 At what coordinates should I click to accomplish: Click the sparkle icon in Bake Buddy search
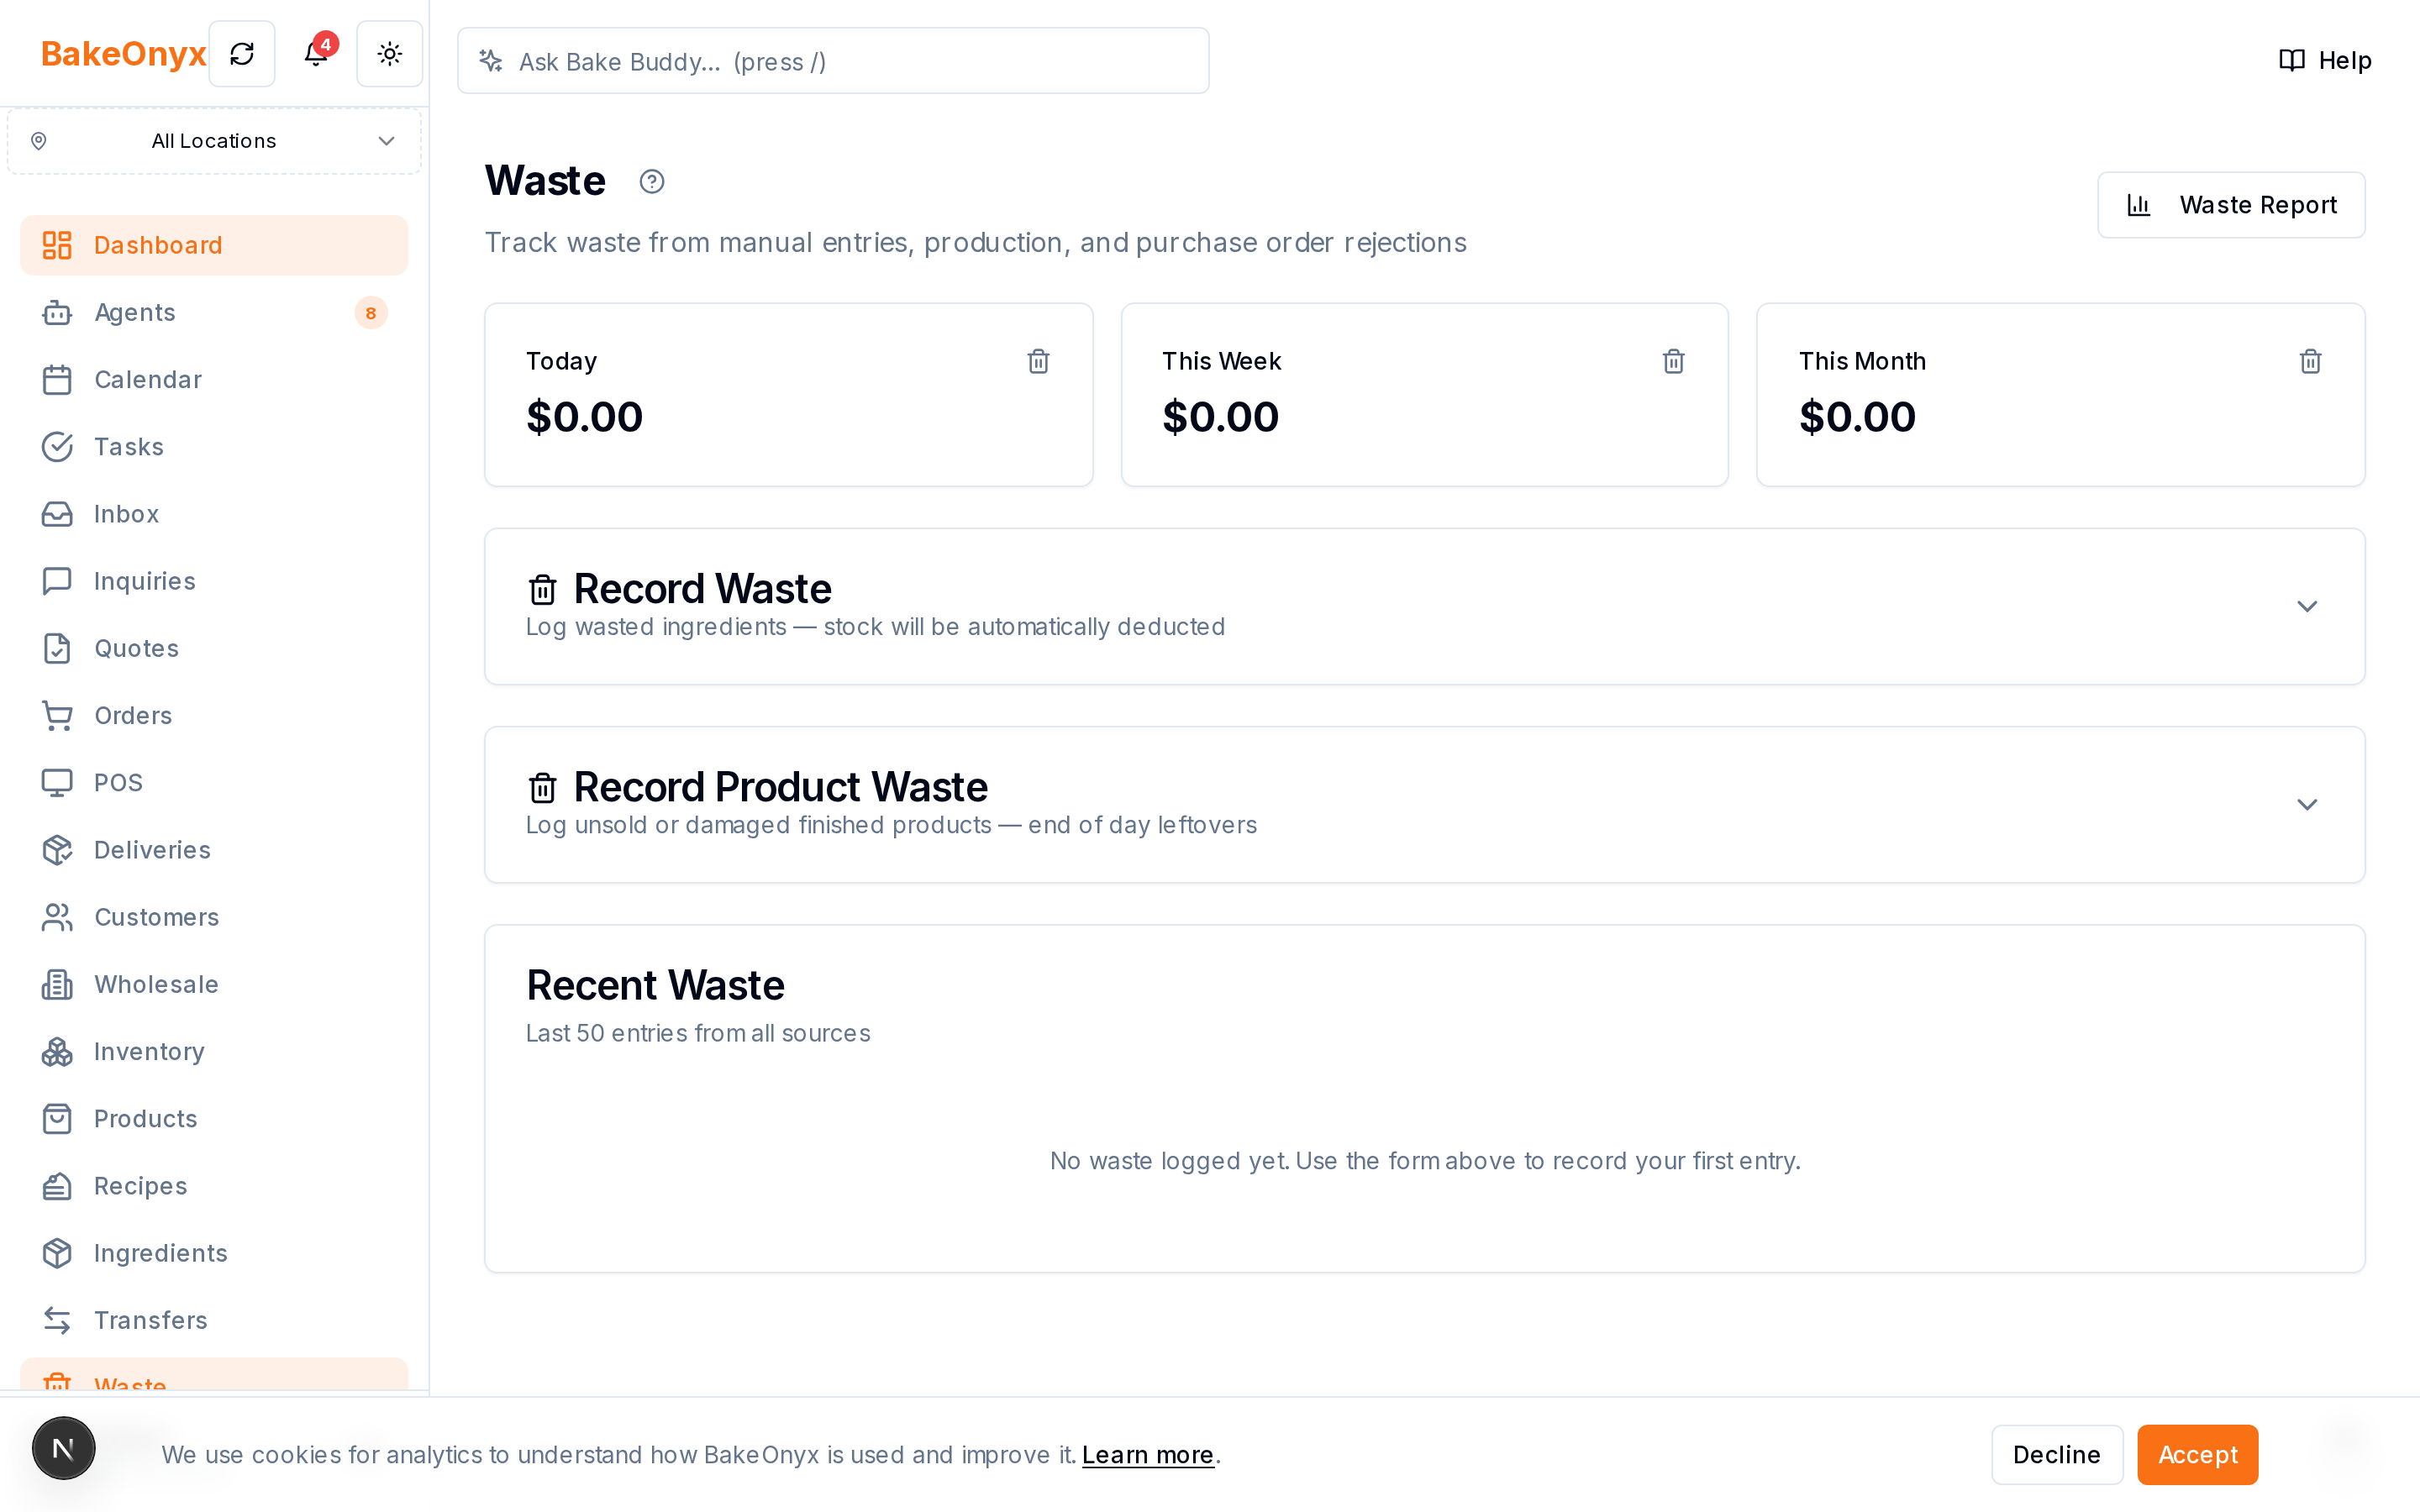pos(490,61)
